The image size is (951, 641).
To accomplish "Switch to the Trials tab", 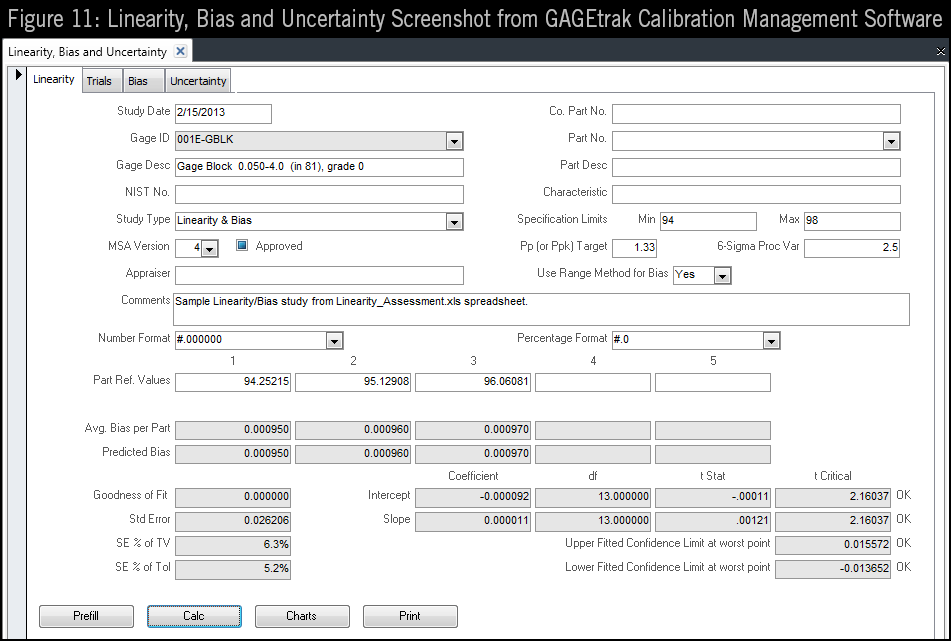I will pyautogui.click(x=101, y=80).
